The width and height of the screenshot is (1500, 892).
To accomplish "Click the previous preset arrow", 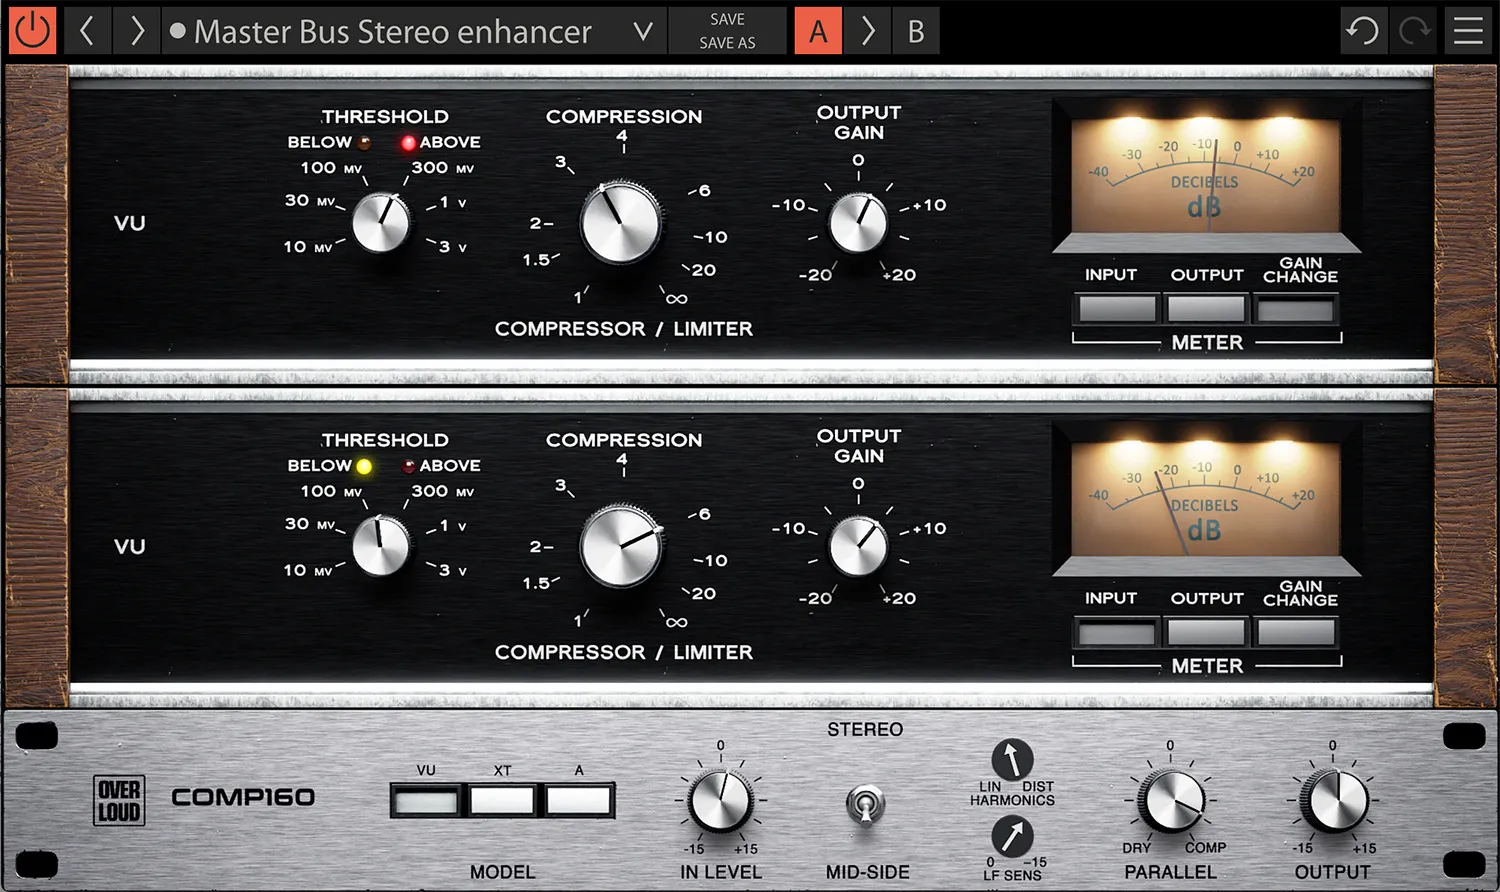I will pyautogui.click(x=88, y=31).
